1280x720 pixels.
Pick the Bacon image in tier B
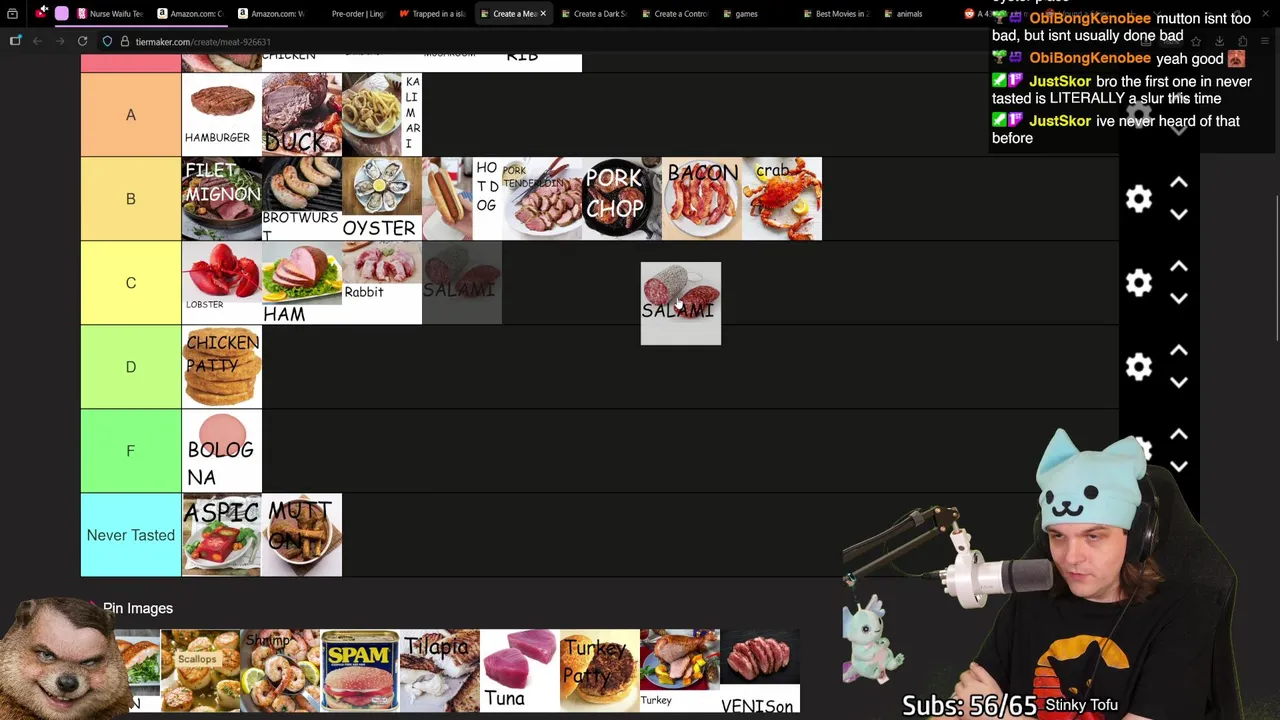pyautogui.click(x=702, y=199)
